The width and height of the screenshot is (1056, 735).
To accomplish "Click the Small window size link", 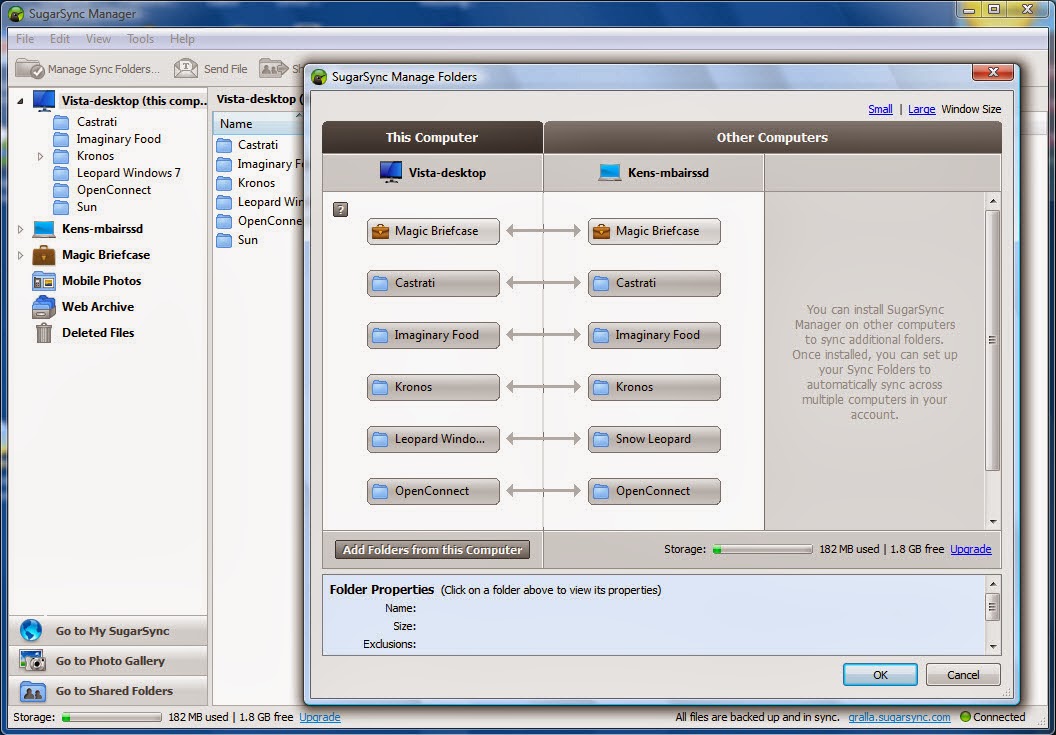I will (880, 109).
